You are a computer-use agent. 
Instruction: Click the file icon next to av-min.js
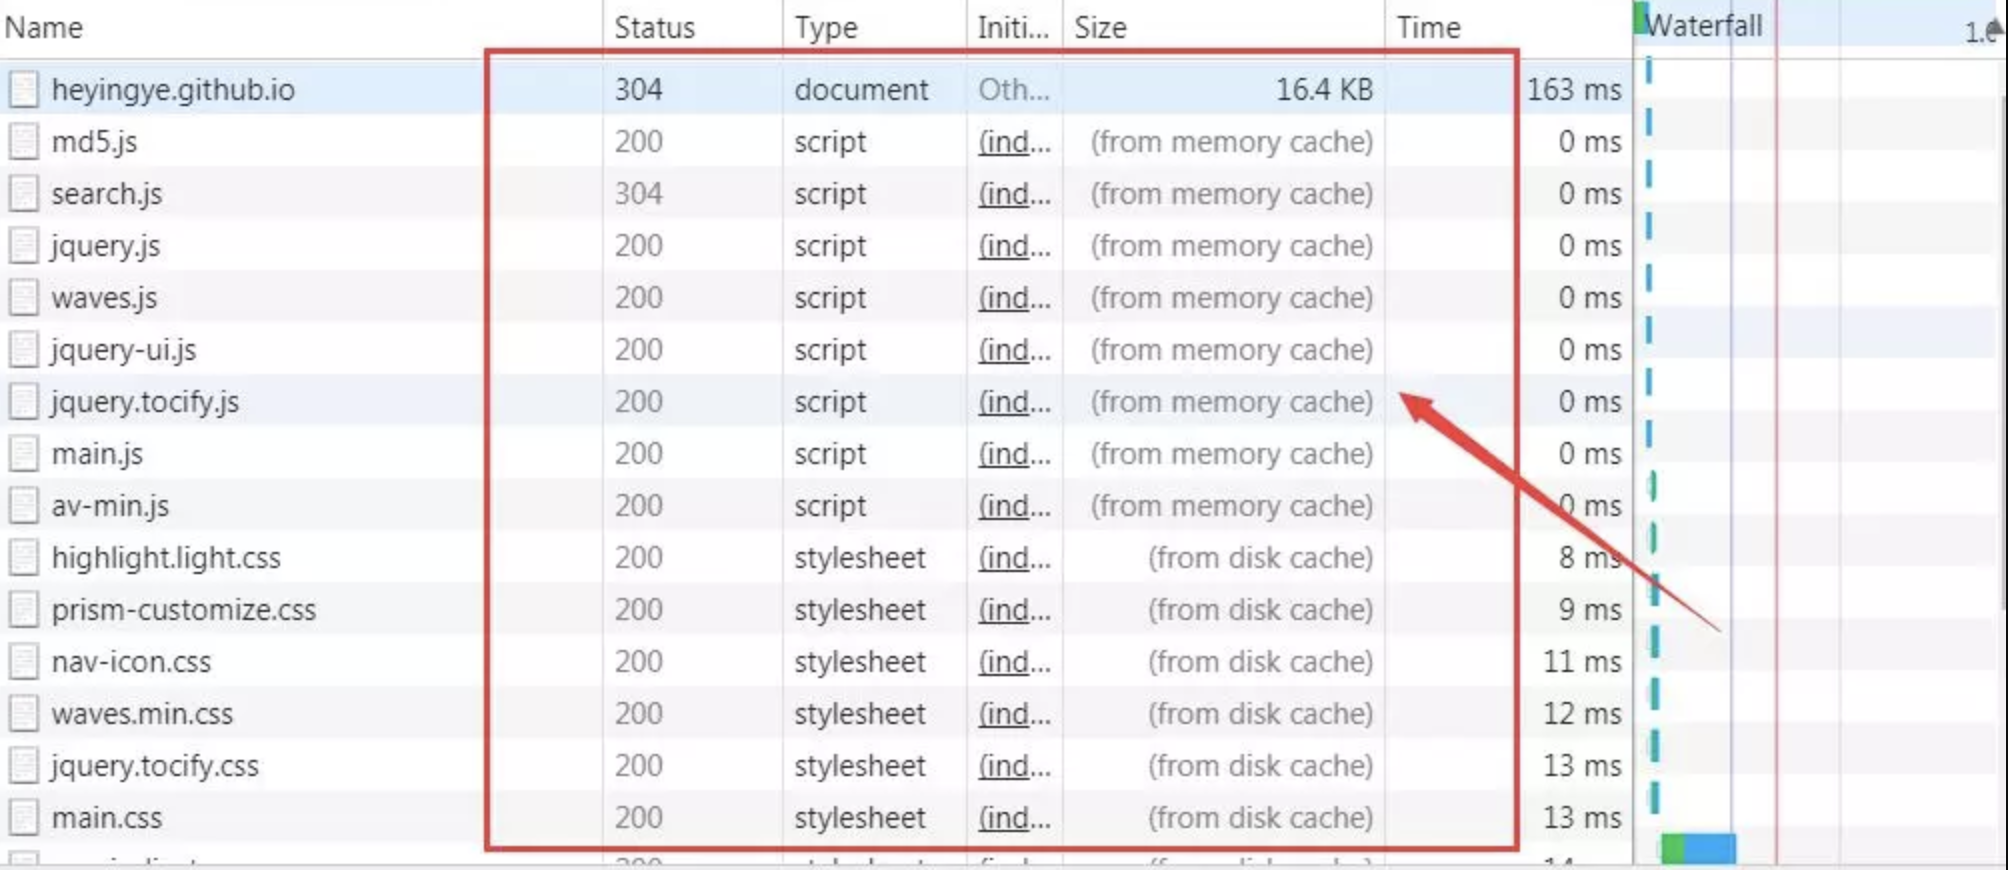pyautogui.click(x=24, y=506)
